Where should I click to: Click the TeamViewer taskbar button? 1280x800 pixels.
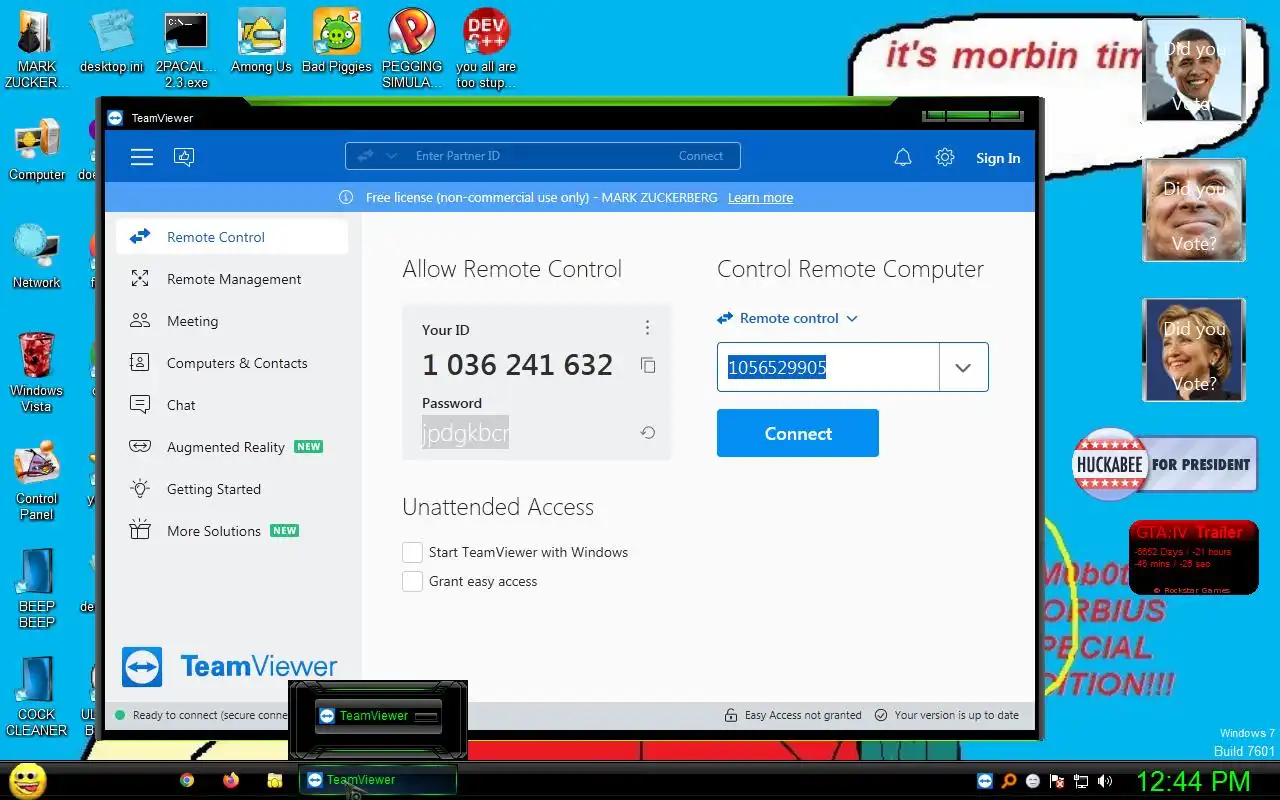(x=378, y=780)
